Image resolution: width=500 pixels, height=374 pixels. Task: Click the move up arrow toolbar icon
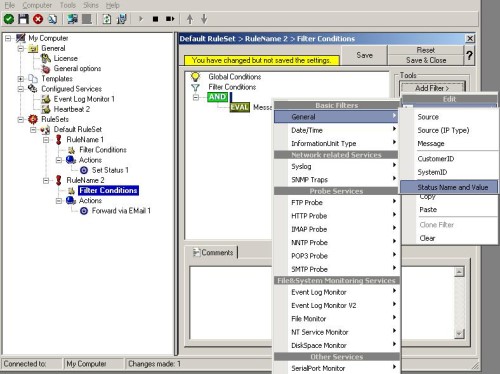pos(190,19)
